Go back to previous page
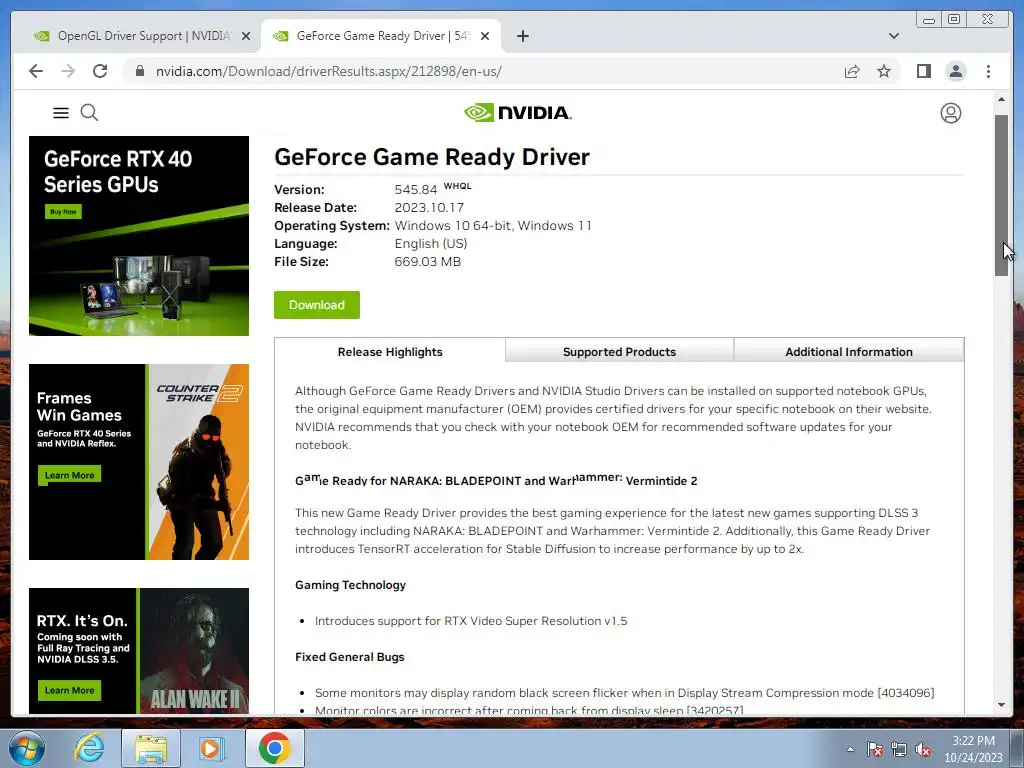 pos(36,71)
